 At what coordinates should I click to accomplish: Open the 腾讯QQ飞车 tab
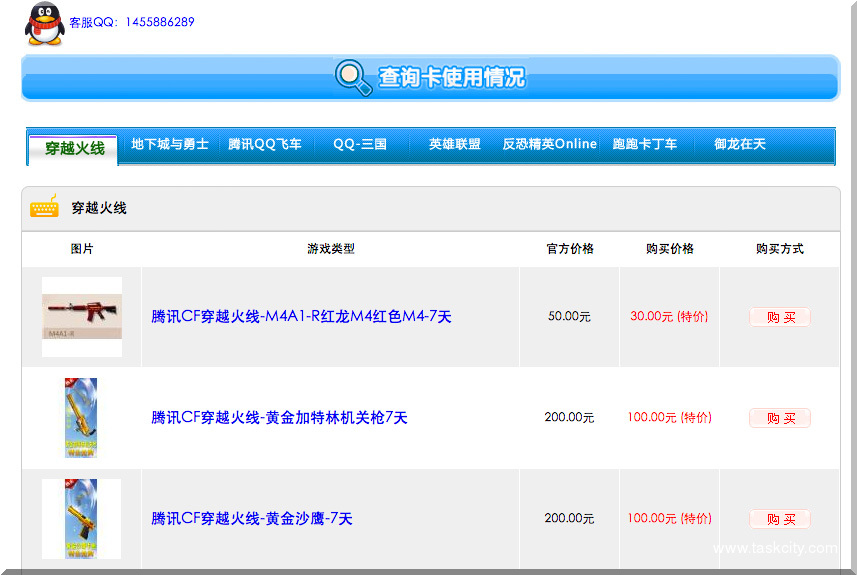coord(265,144)
